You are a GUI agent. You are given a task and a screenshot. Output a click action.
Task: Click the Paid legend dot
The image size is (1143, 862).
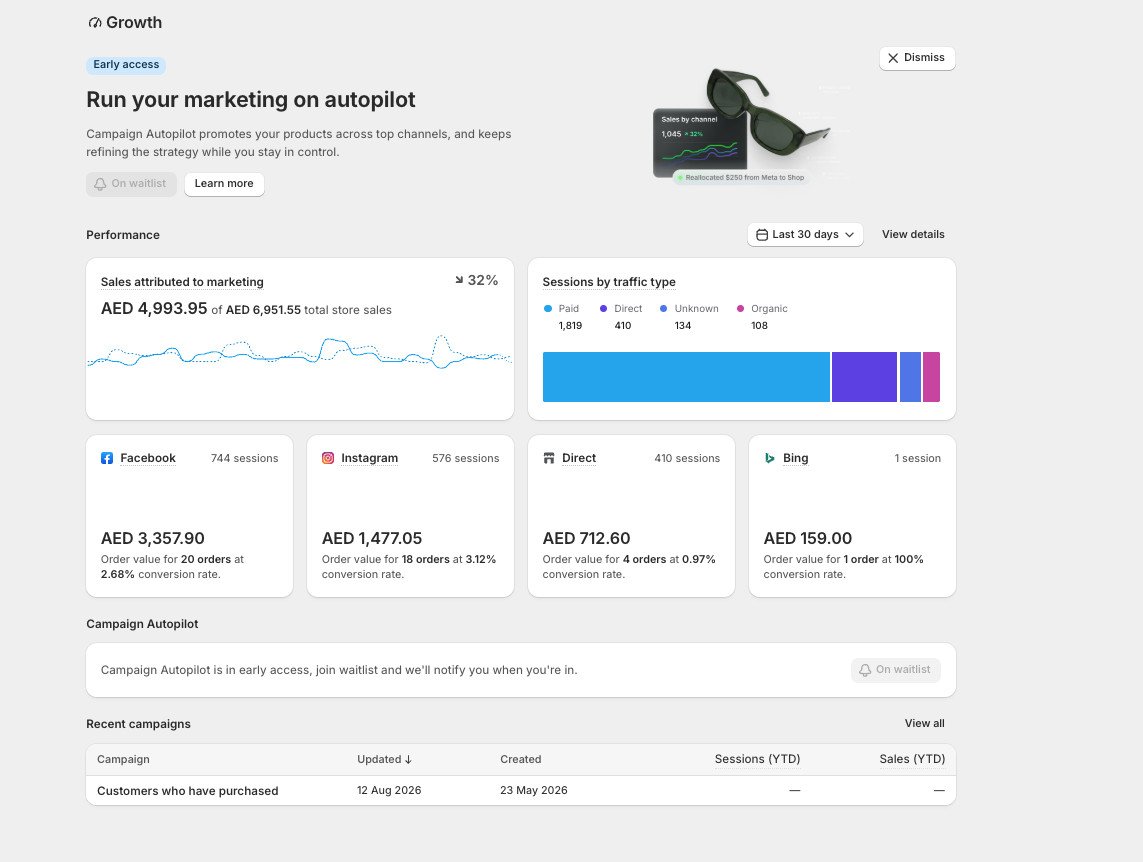pos(548,309)
